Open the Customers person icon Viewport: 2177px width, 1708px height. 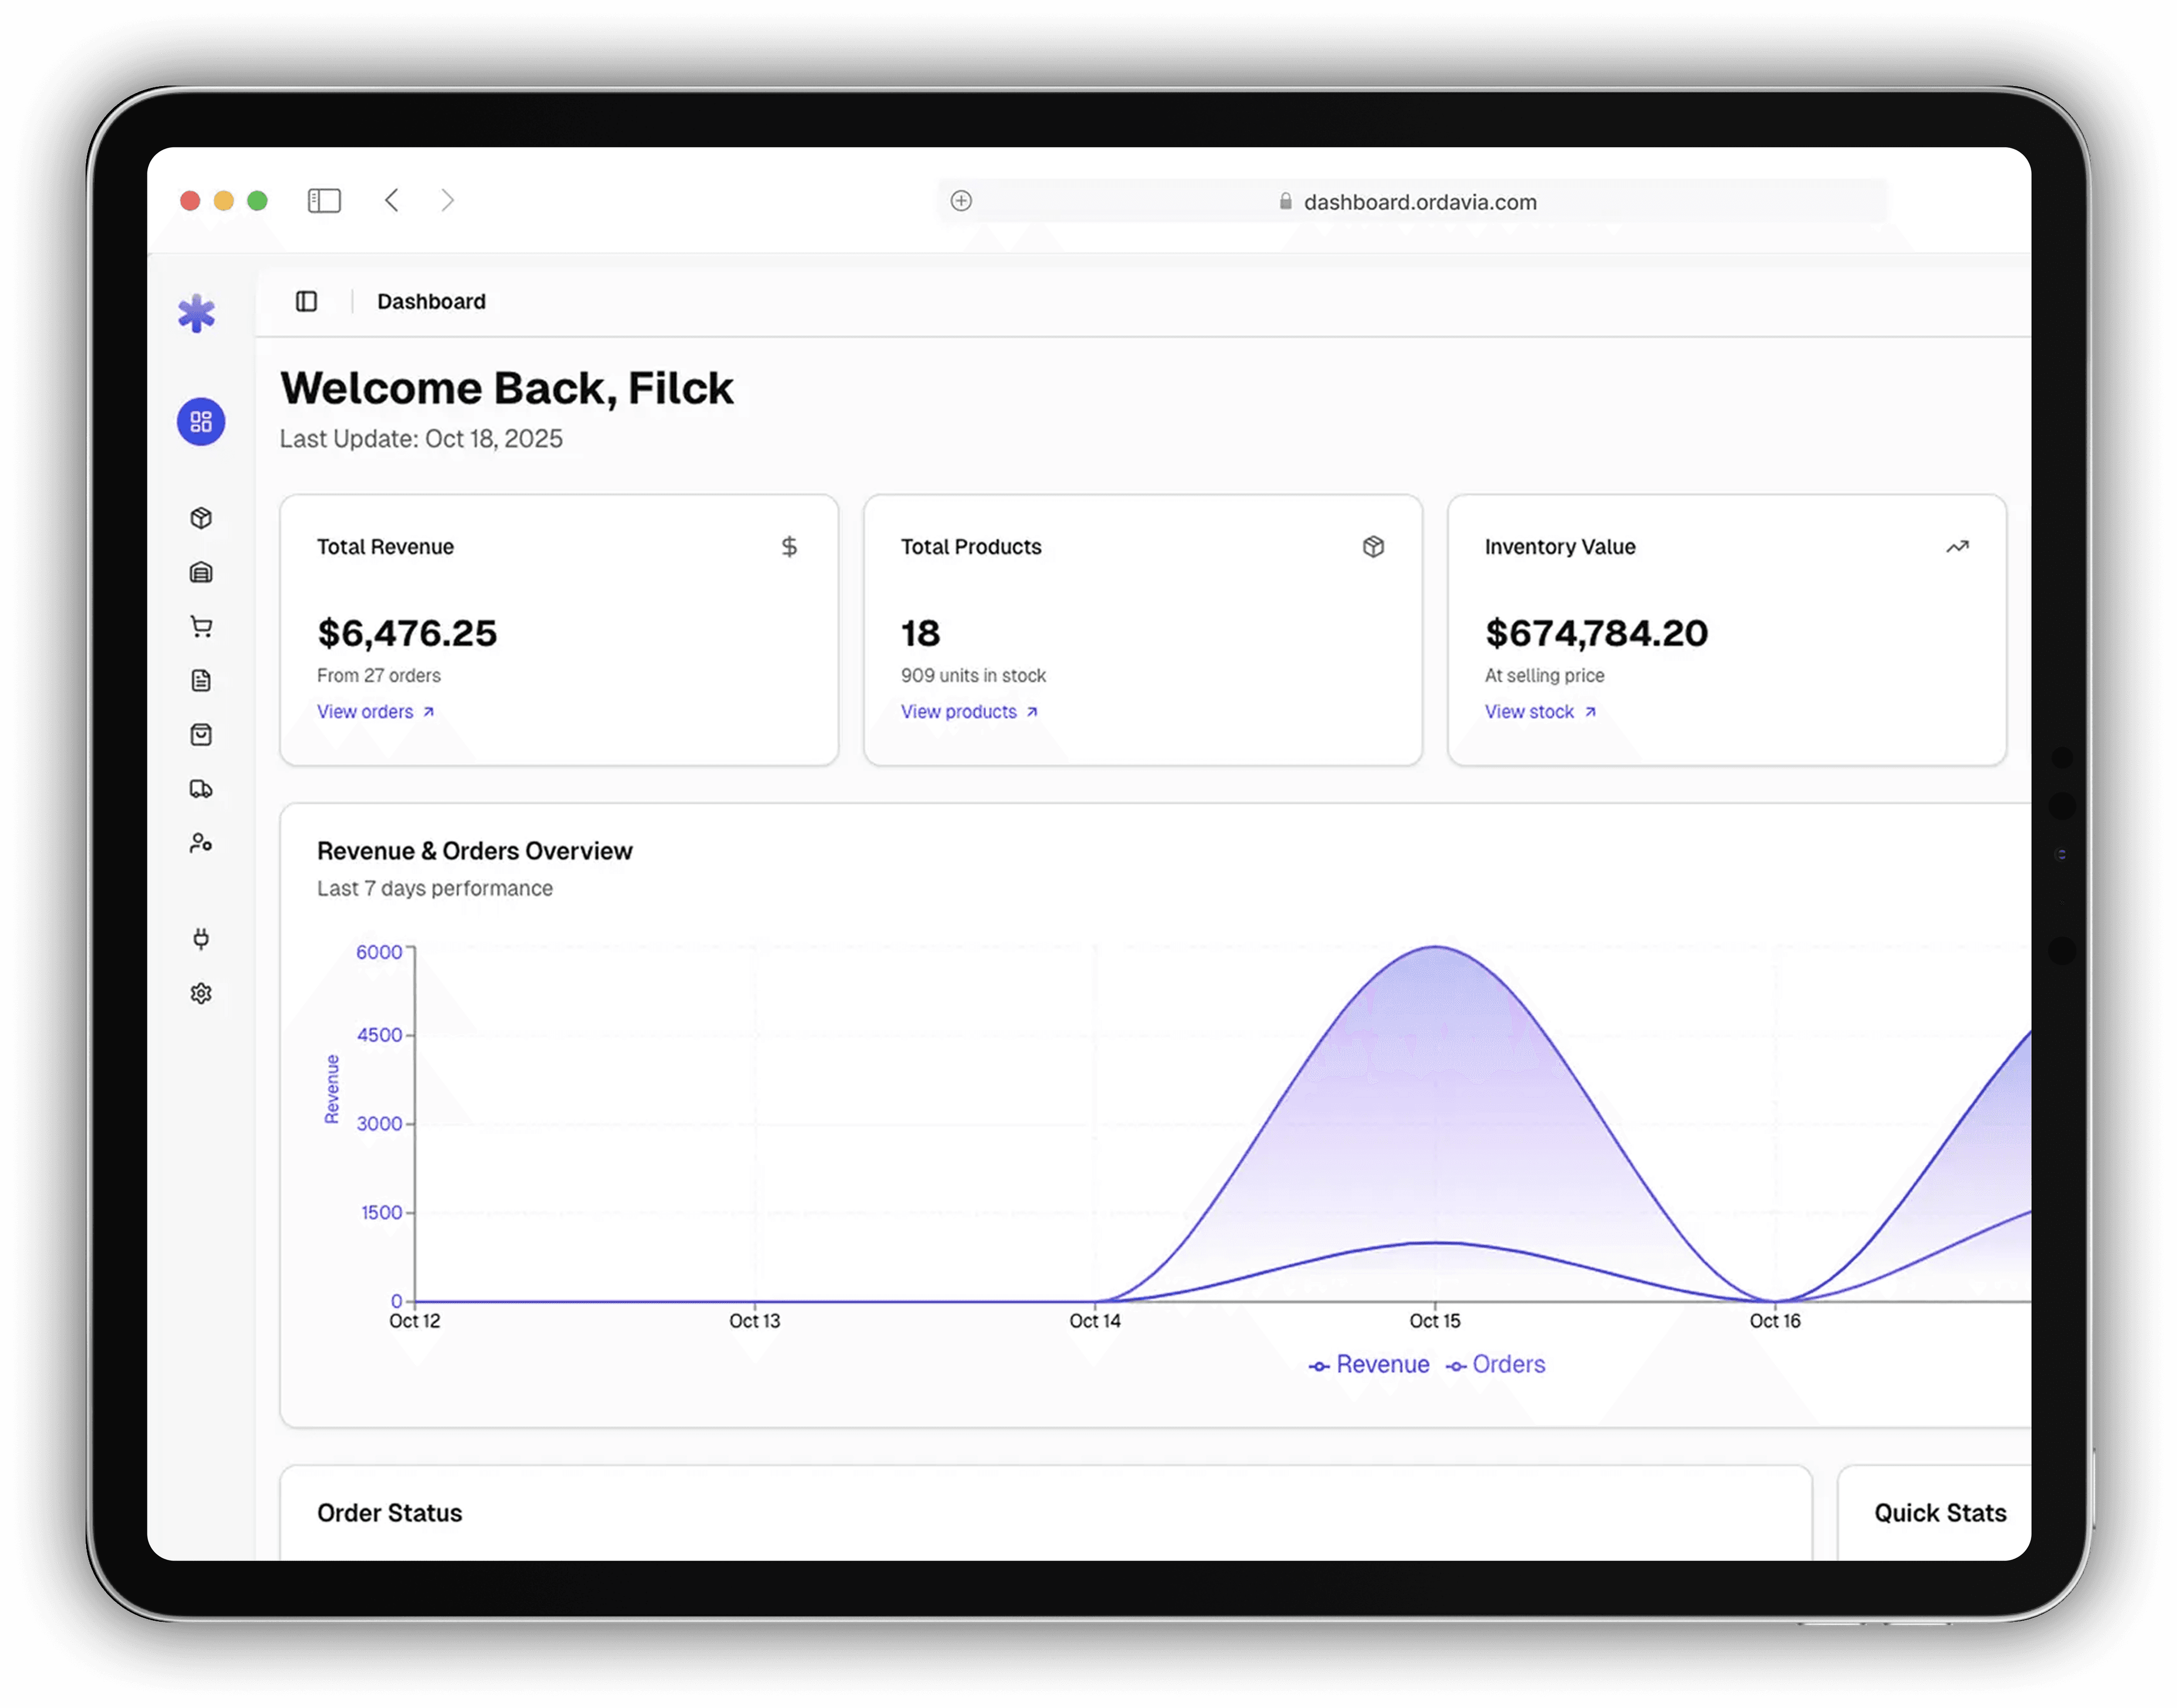pyautogui.click(x=201, y=842)
